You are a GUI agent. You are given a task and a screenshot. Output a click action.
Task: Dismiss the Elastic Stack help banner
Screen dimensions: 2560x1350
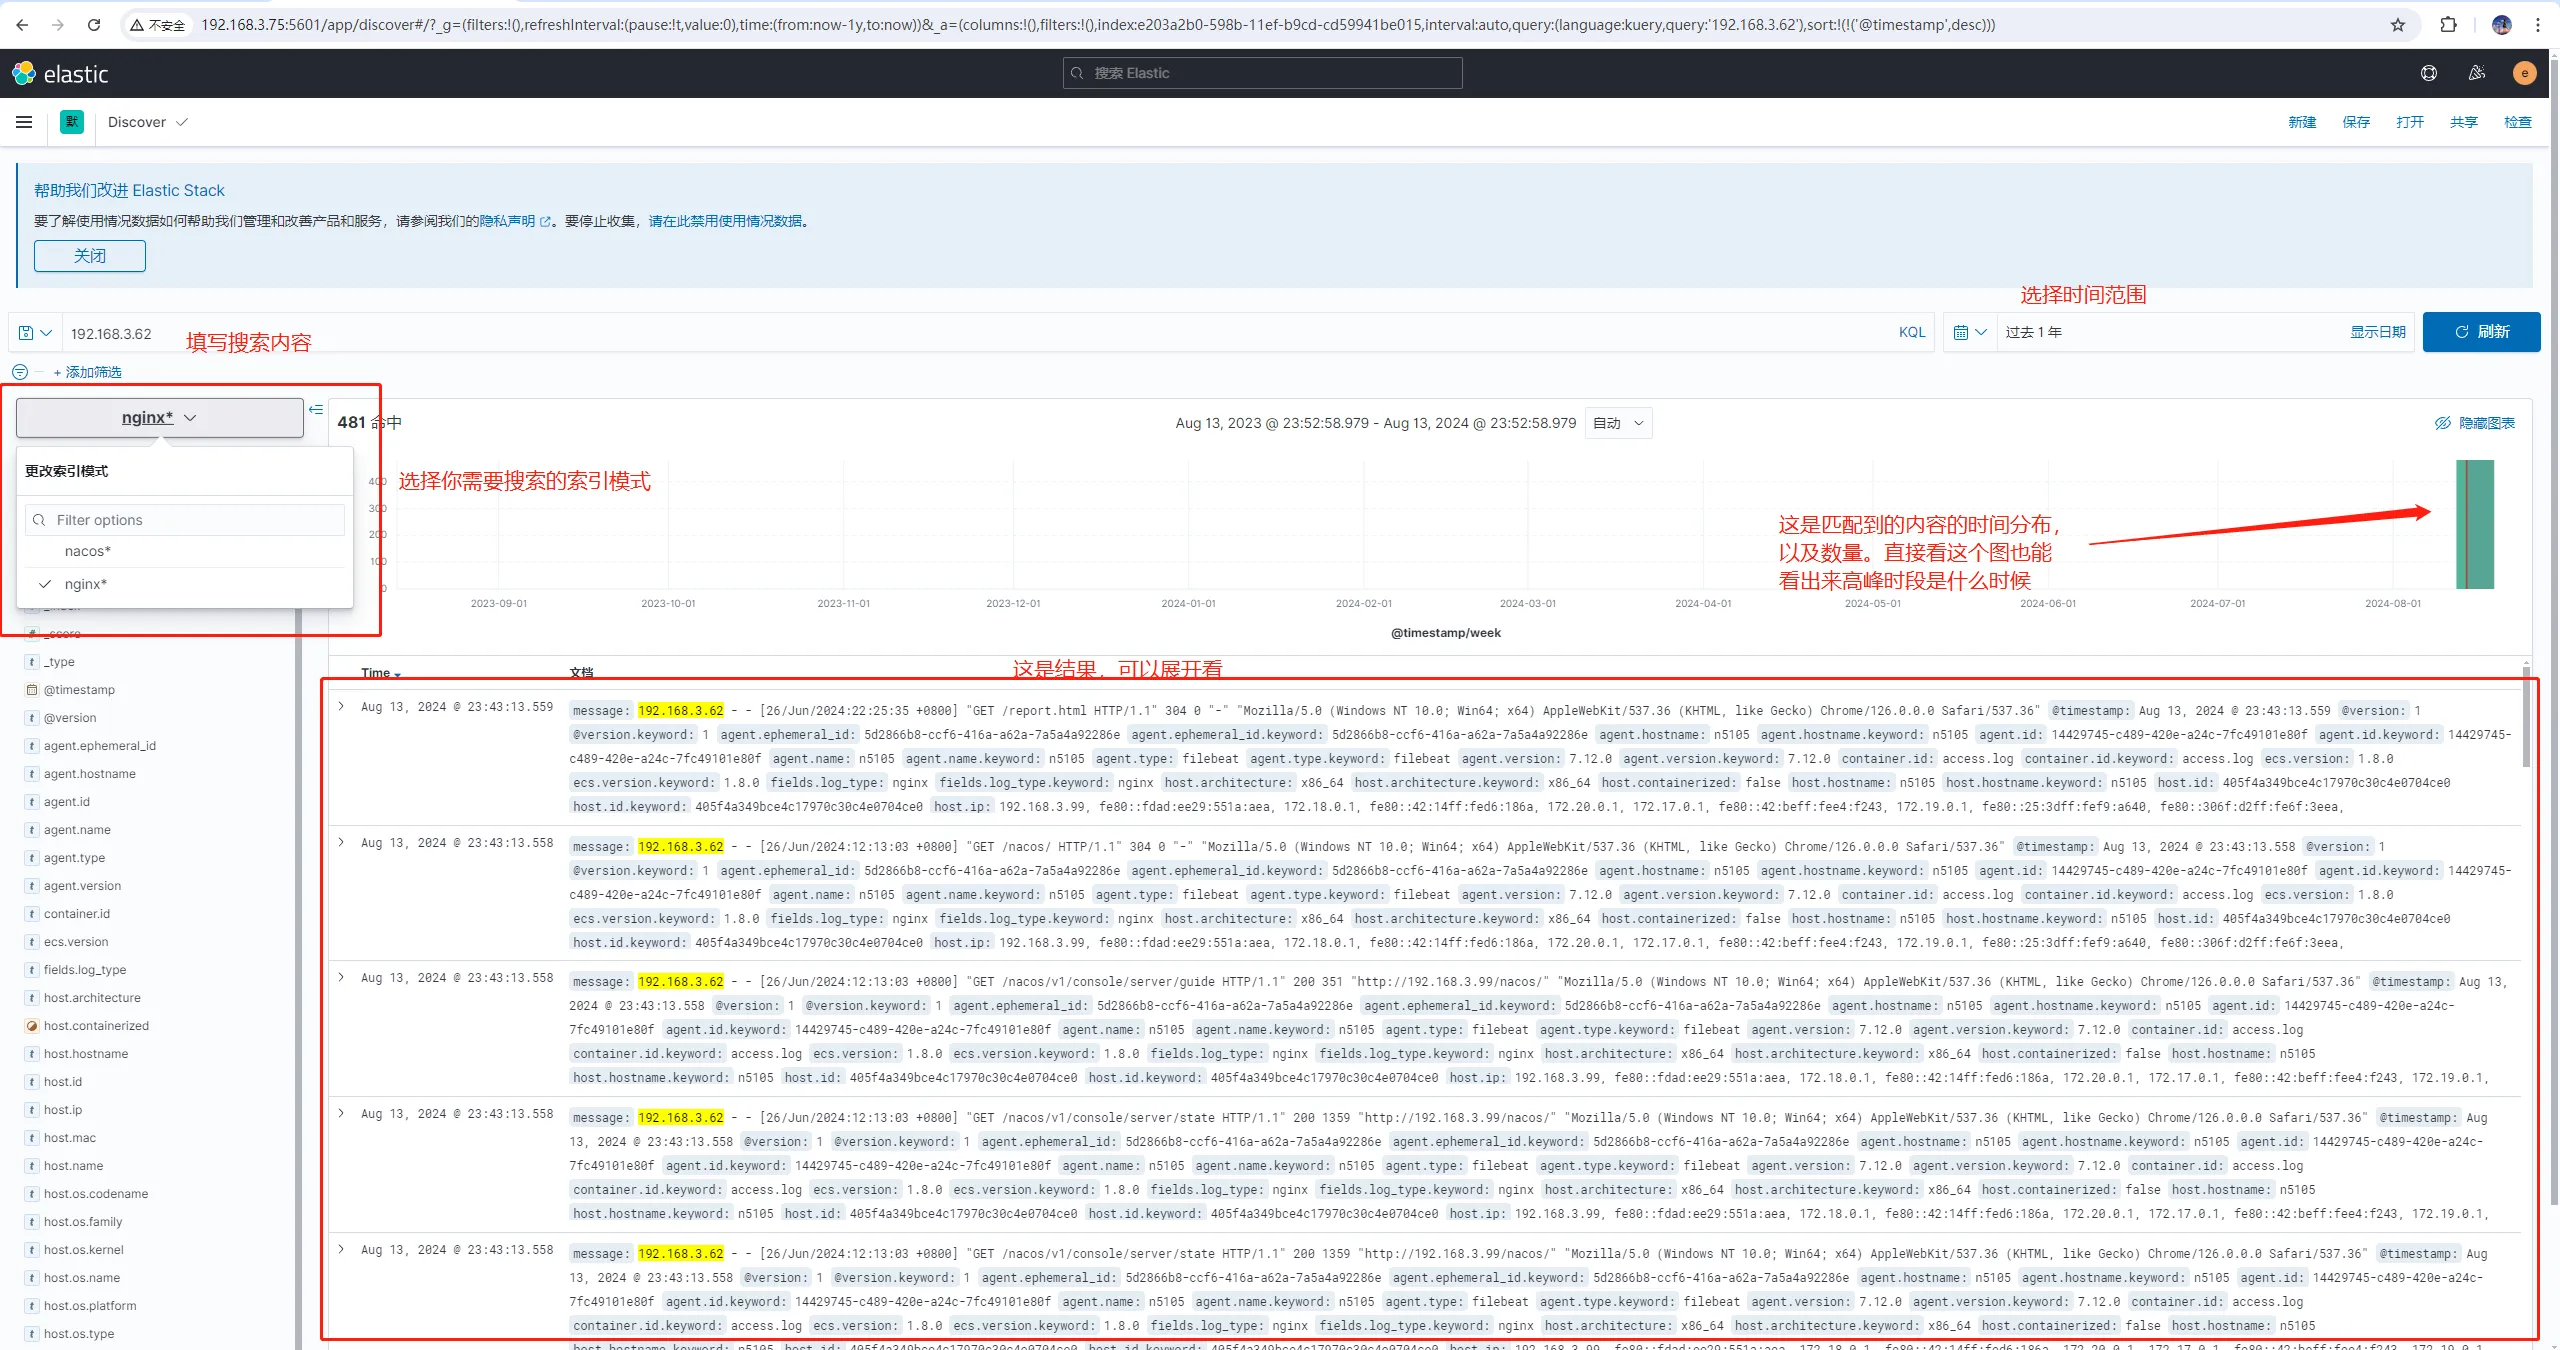(90, 256)
